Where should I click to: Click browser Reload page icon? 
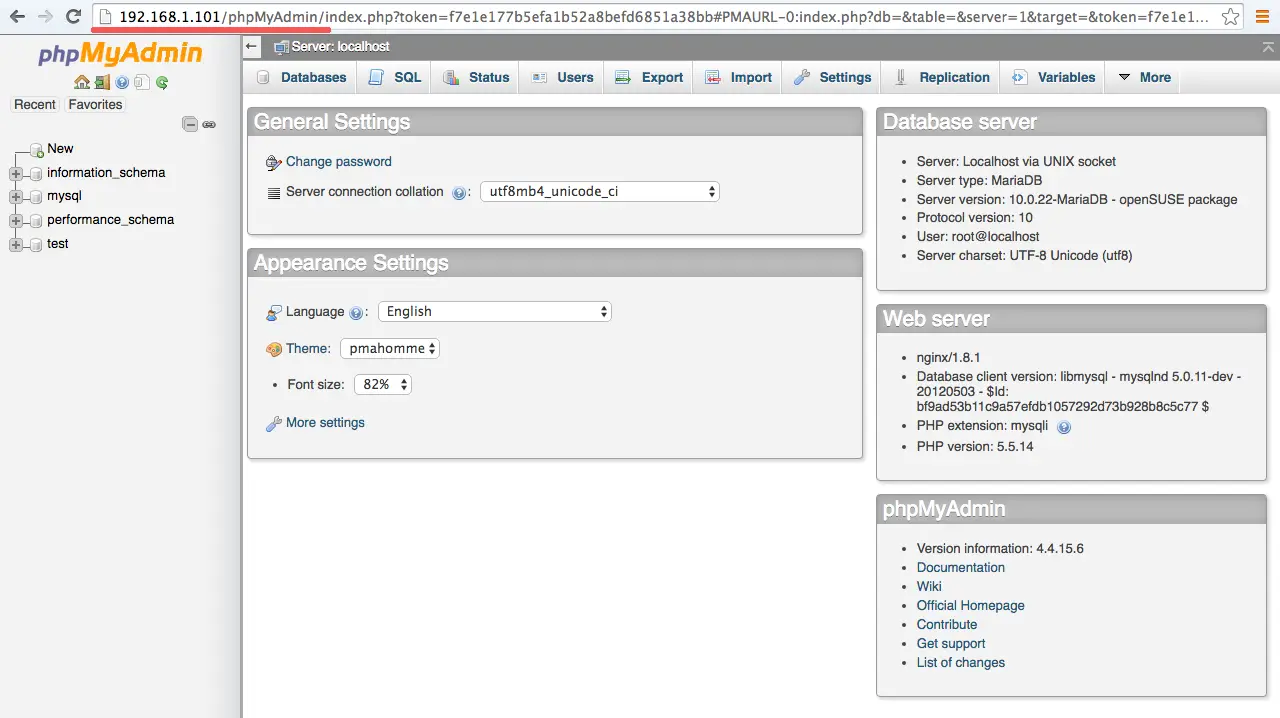(73, 16)
